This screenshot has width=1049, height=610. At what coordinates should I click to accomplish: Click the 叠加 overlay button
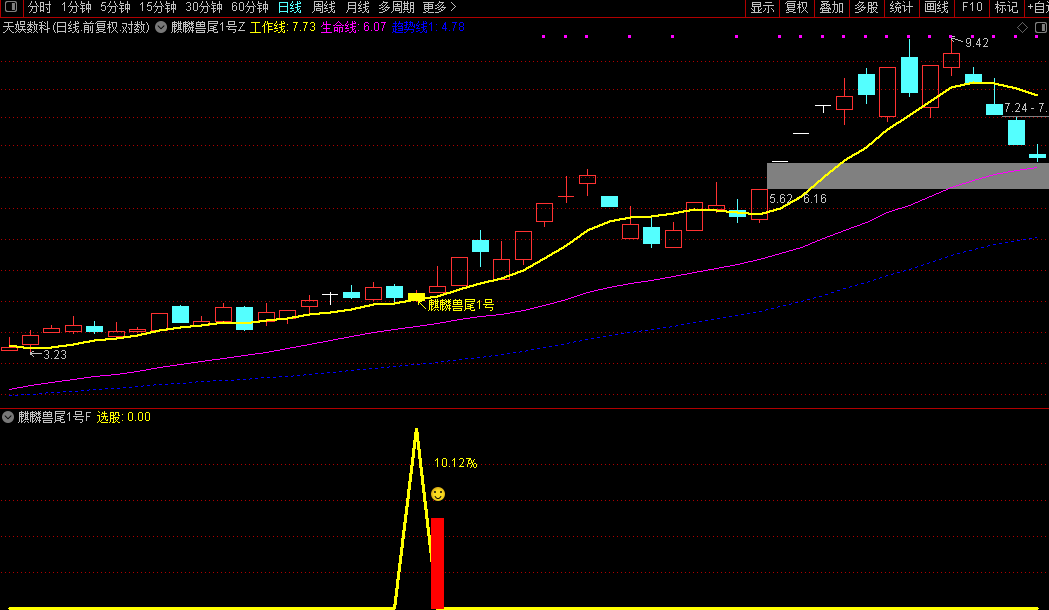pyautogui.click(x=832, y=7)
